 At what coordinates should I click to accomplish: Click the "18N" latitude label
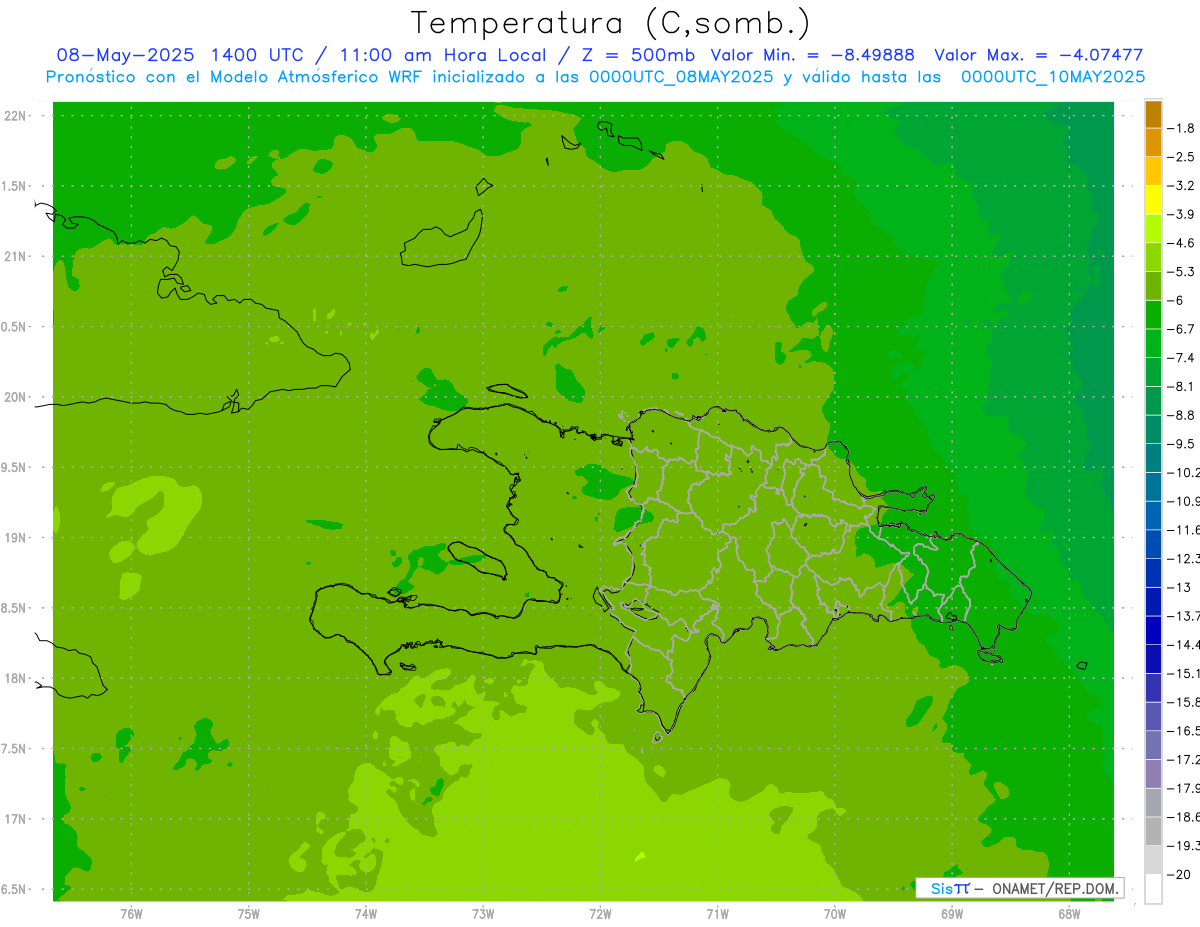[x=16, y=678]
